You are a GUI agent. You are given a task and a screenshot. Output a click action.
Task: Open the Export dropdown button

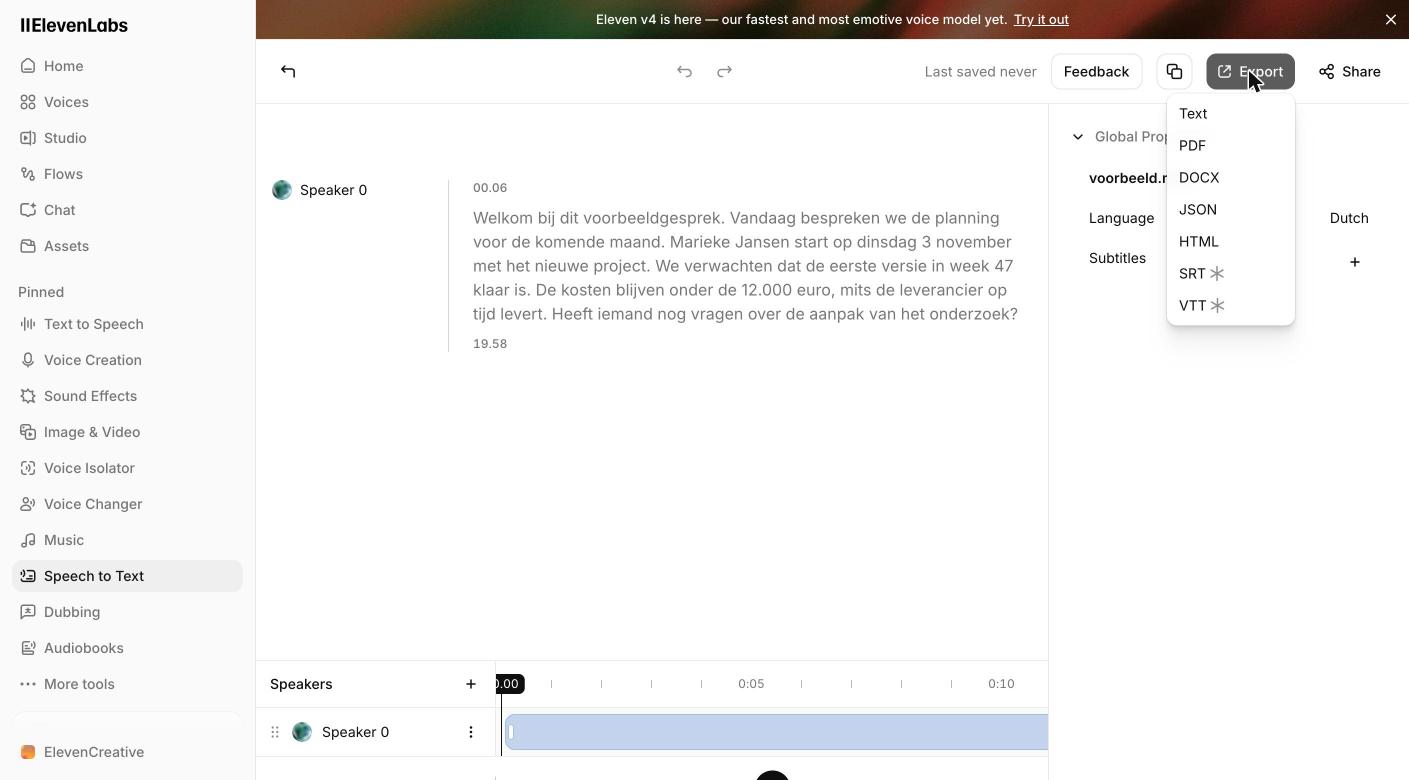click(1250, 71)
